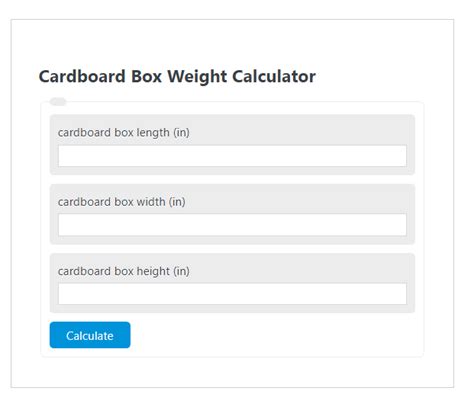
Task: Click the '(in)' unit on the length label
Action: 181,133
